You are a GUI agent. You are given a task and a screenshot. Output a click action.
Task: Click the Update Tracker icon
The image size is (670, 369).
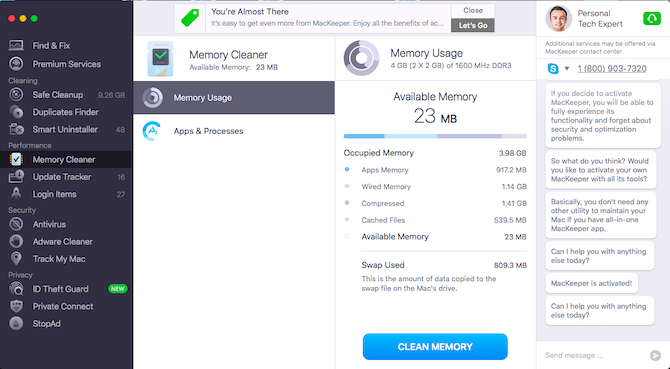pyautogui.click(x=16, y=176)
